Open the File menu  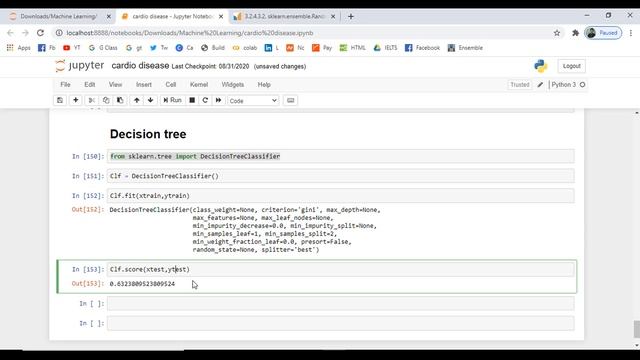coord(65,85)
